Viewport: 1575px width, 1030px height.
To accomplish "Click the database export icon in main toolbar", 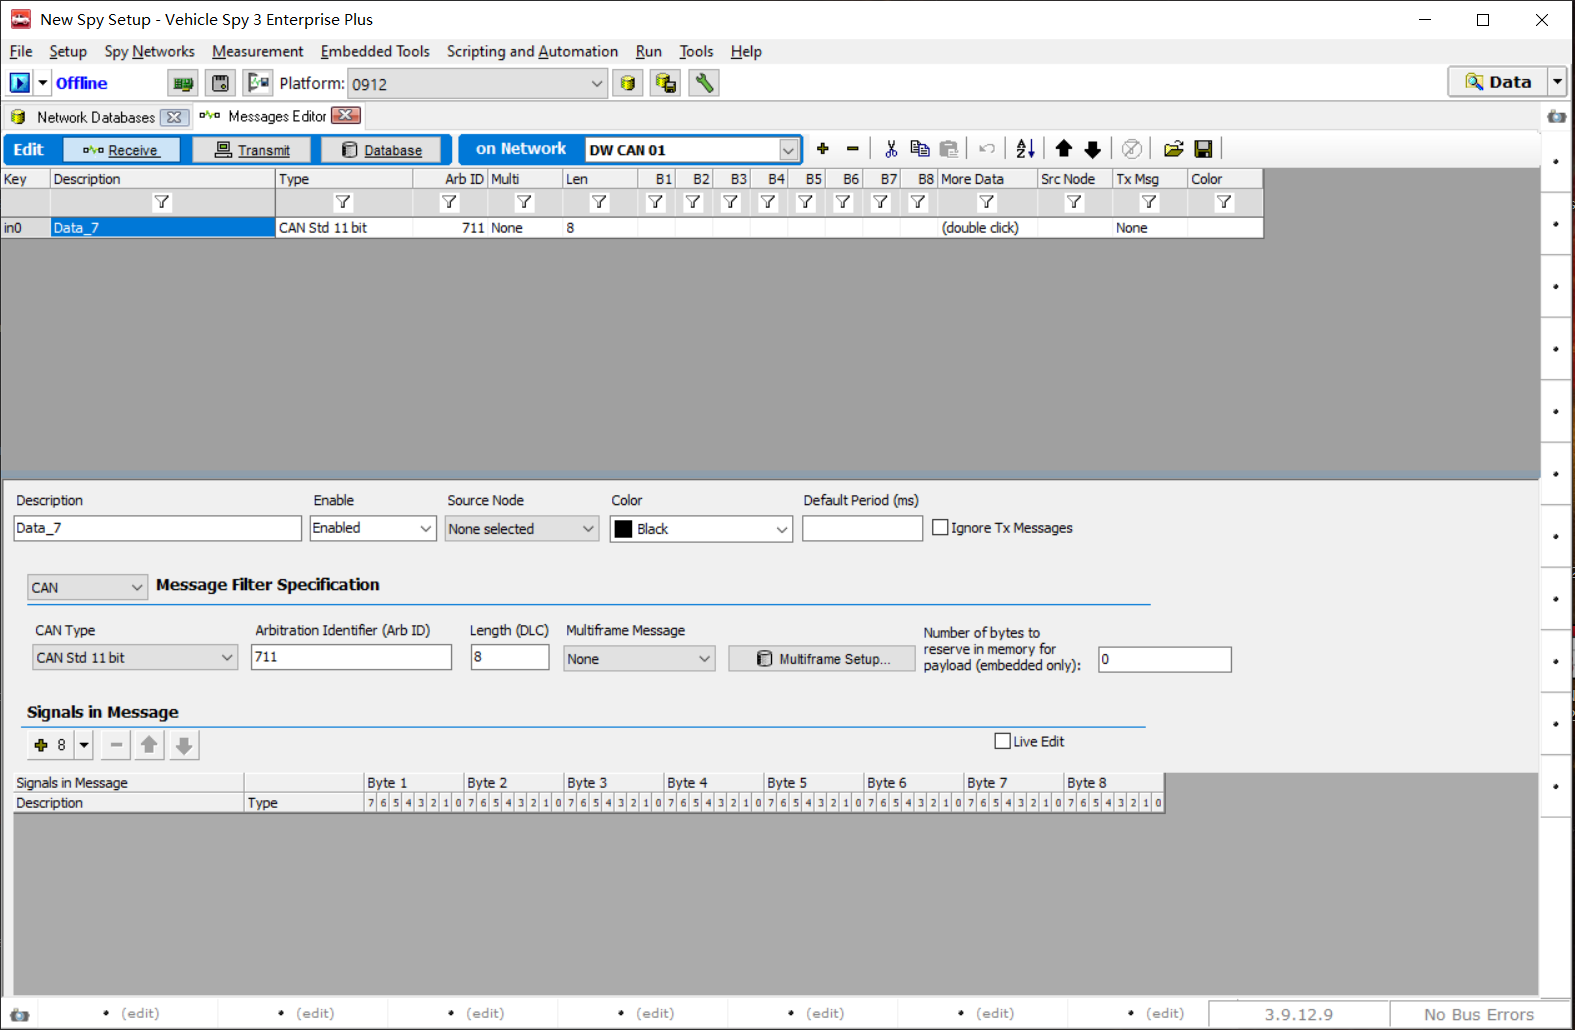I will tap(665, 83).
